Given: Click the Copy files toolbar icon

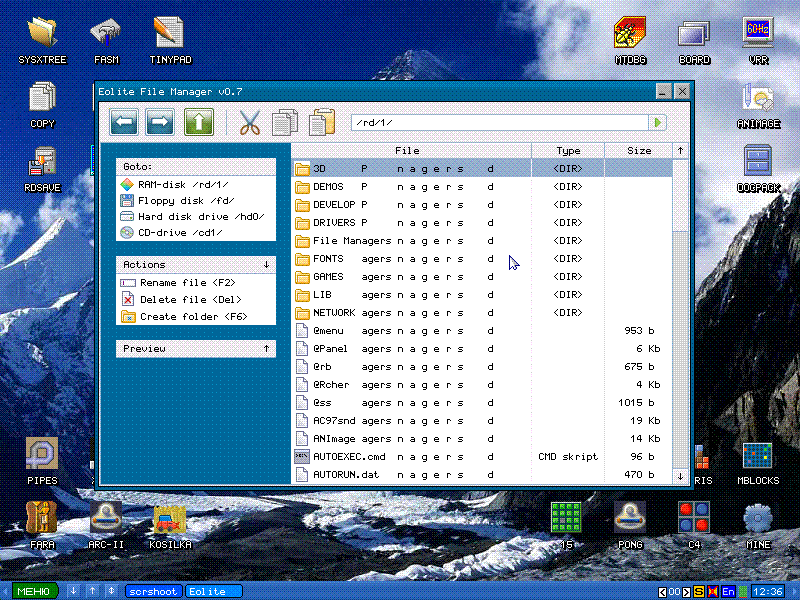Looking at the screenshot, I should (x=285, y=122).
